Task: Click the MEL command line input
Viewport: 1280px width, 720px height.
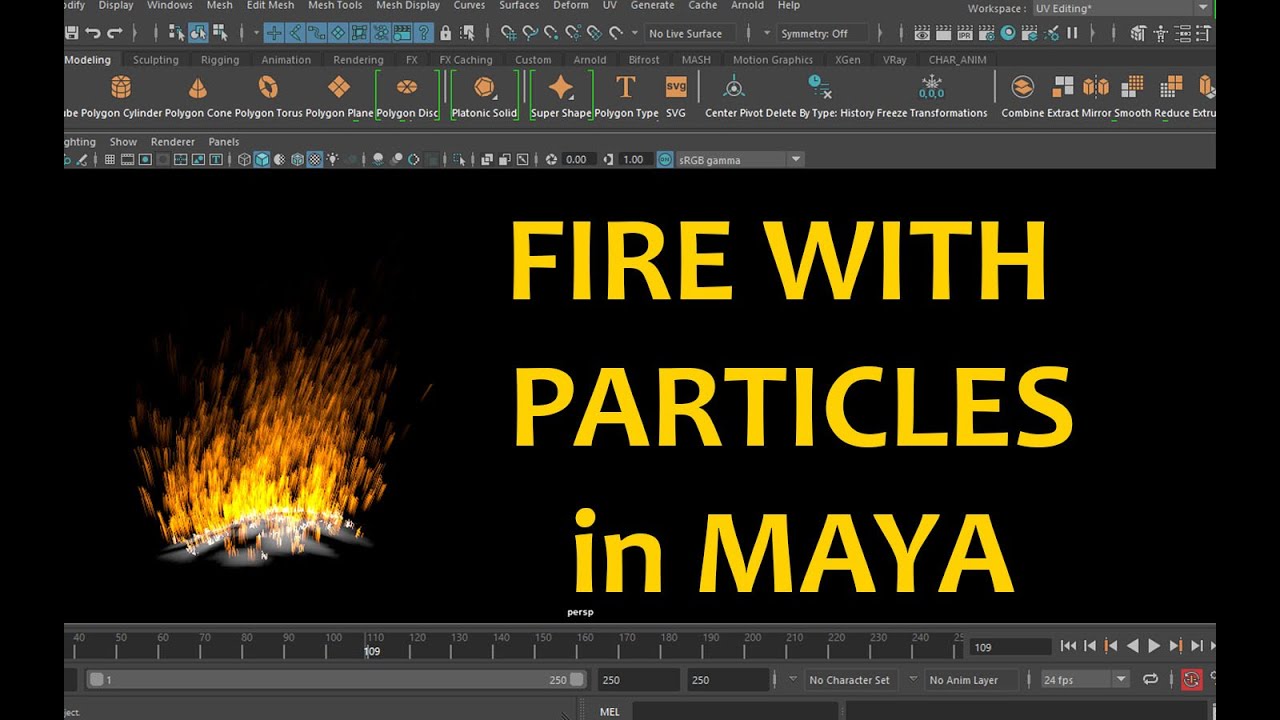Action: (x=734, y=711)
